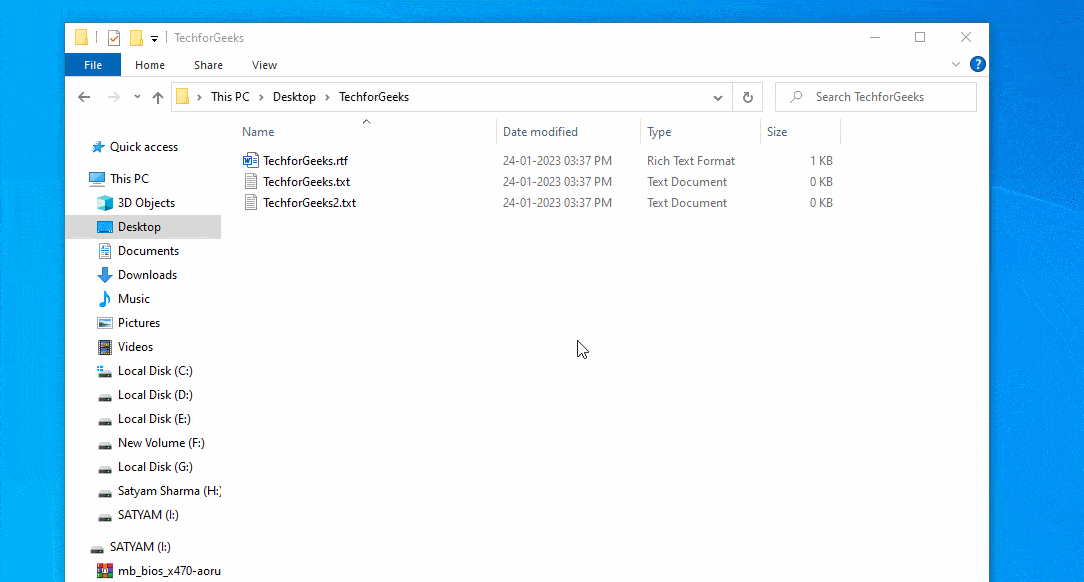Click the Search TechforGeeks input field

(x=876, y=97)
